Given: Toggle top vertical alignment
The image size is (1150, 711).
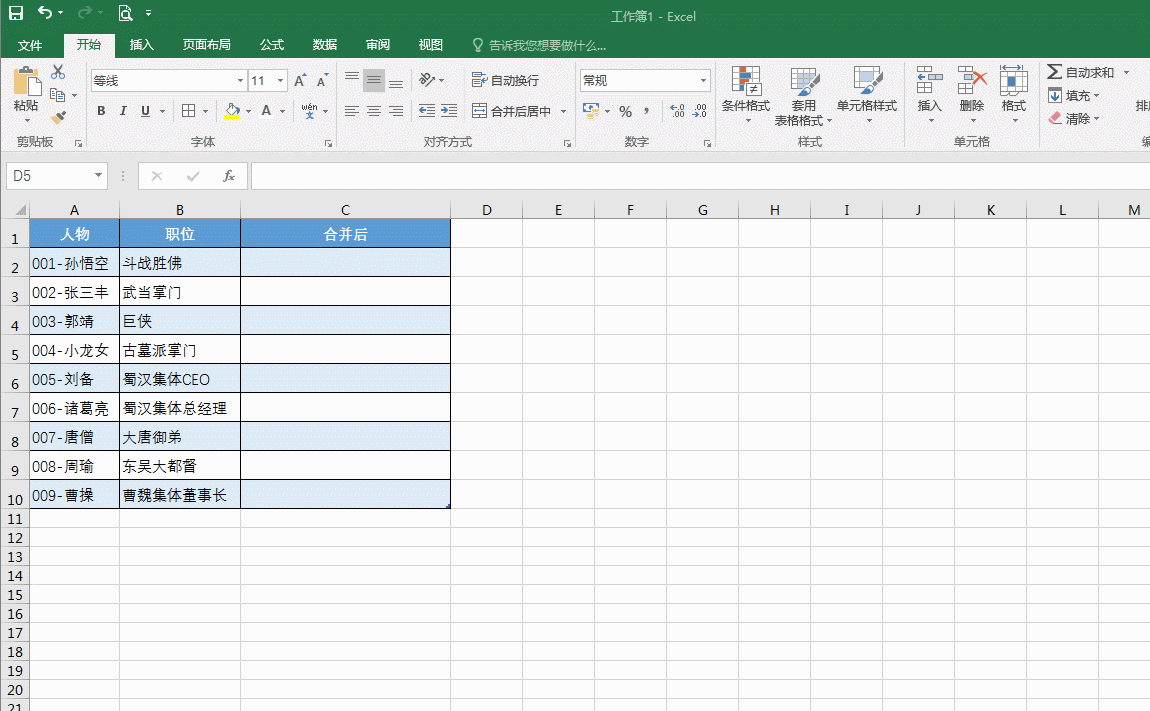Looking at the screenshot, I should click(x=352, y=79).
